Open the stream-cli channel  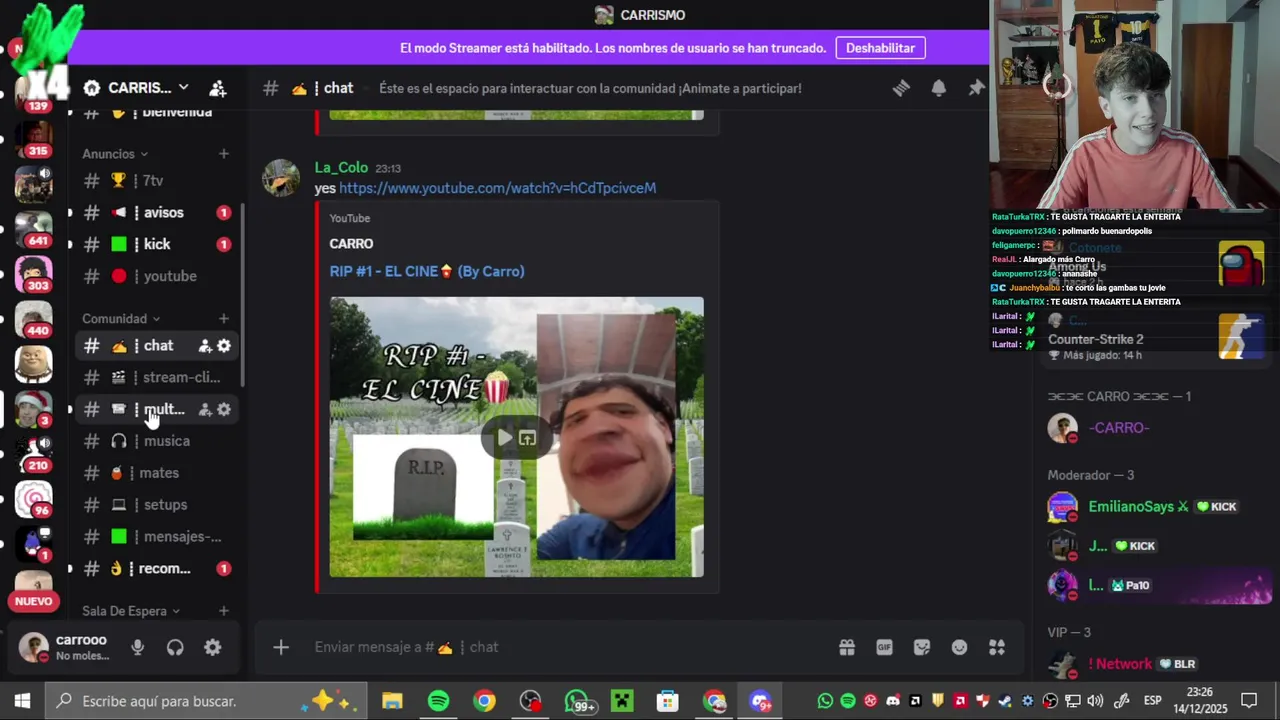[157, 377]
